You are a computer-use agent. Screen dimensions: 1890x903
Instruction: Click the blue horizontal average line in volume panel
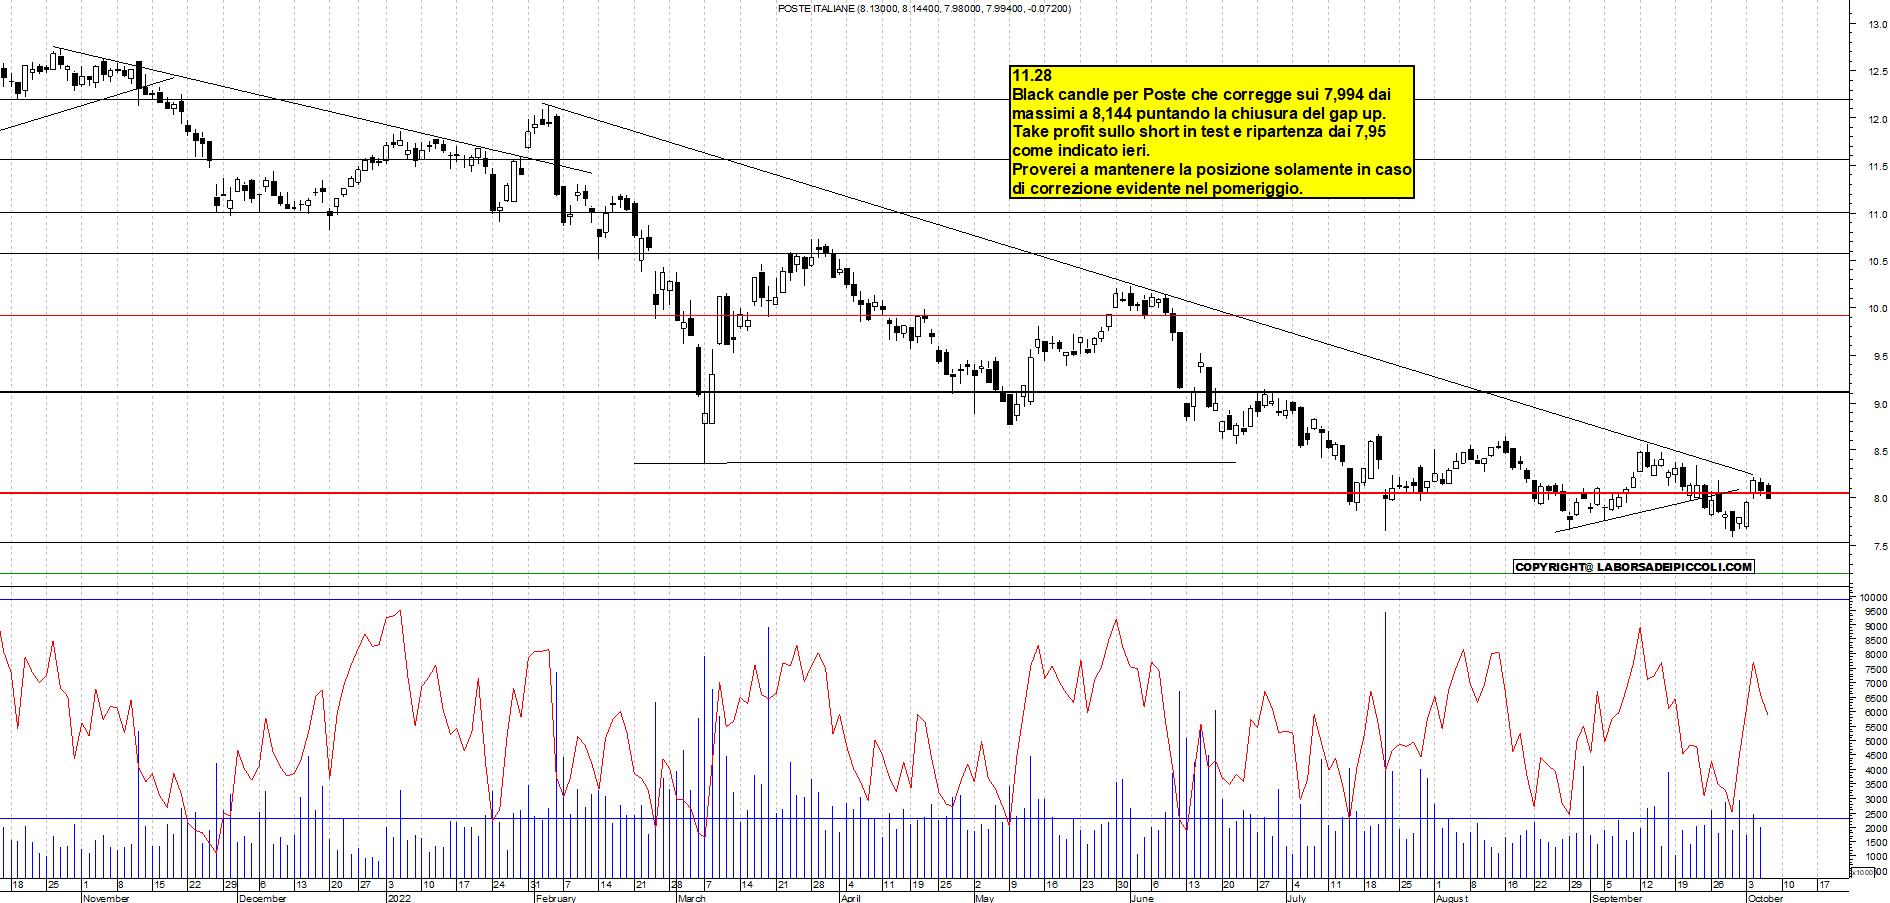925,819
